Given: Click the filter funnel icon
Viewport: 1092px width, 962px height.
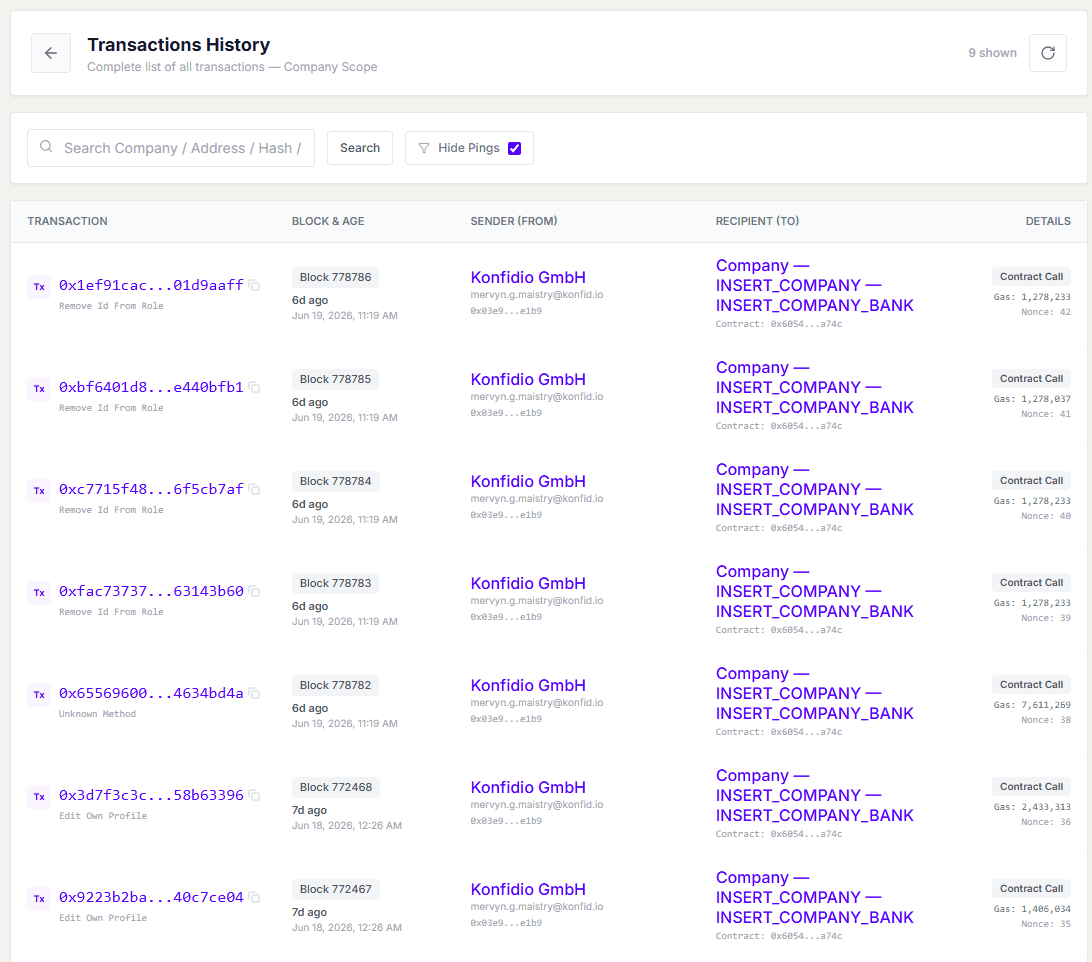Looking at the screenshot, I should (423, 148).
